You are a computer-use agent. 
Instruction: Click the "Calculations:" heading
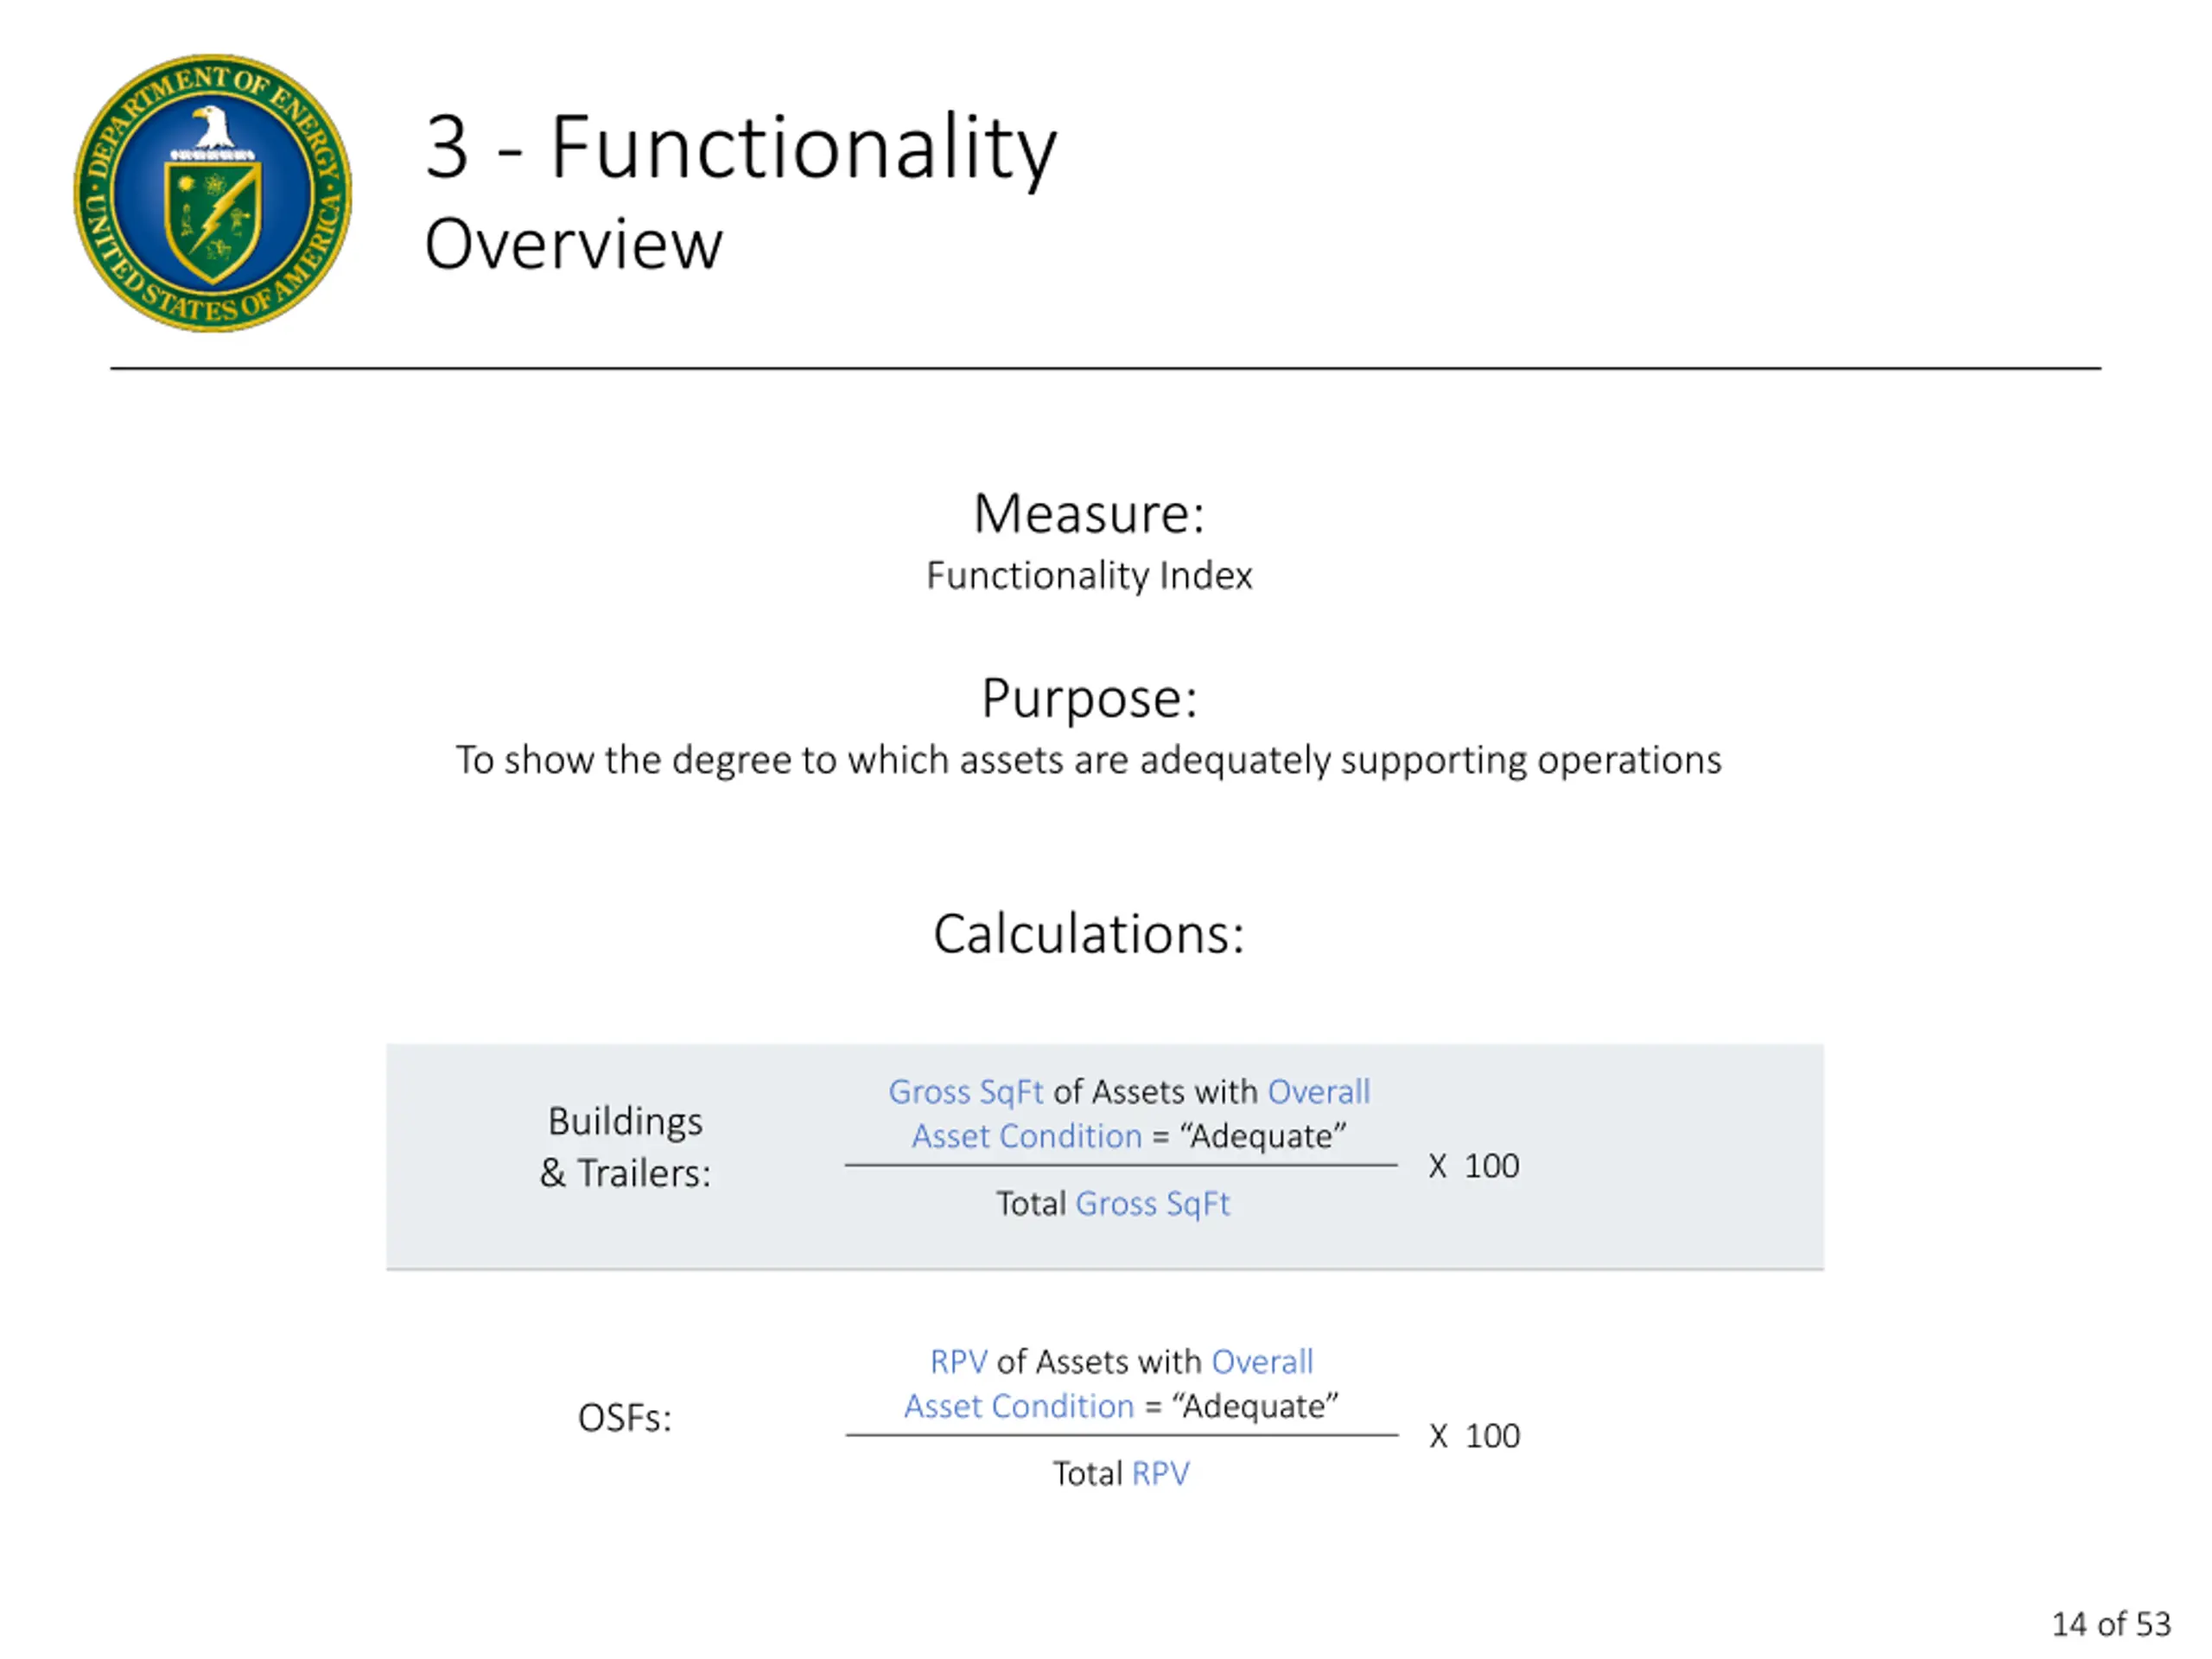click(x=1089, y=935)
